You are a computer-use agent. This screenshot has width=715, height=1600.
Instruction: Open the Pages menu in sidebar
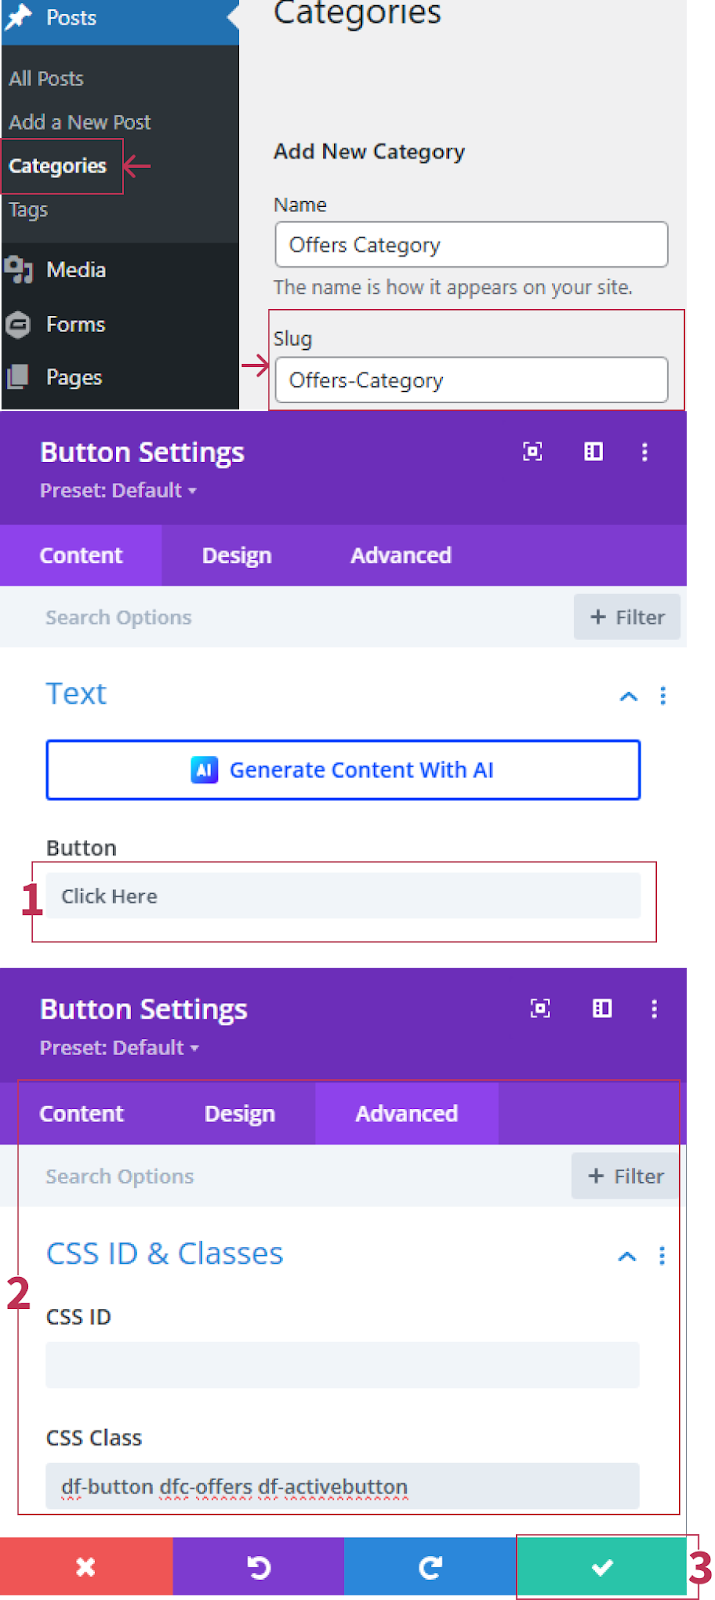73,377
